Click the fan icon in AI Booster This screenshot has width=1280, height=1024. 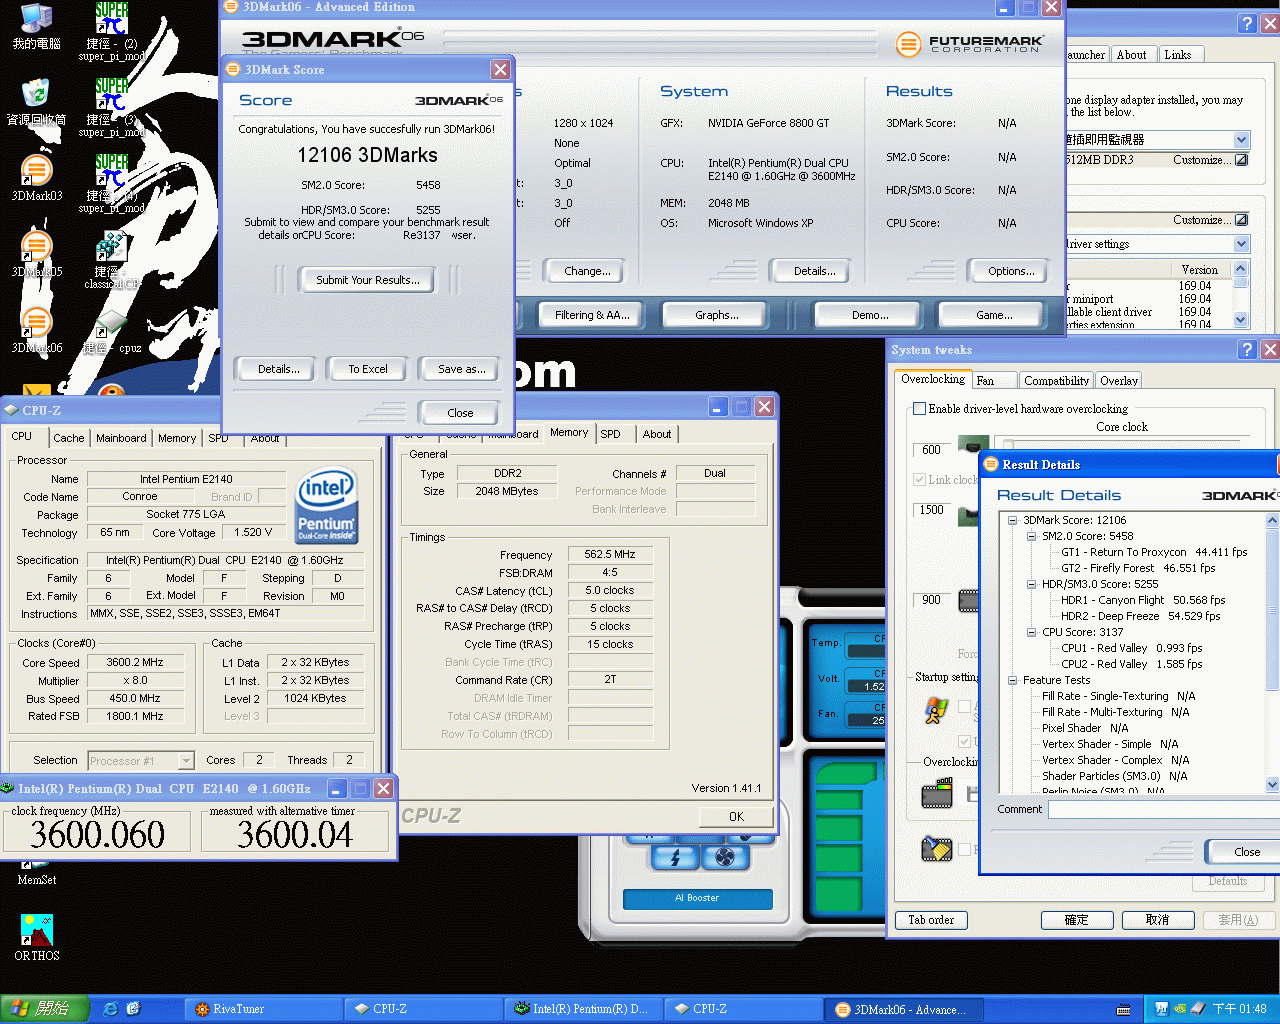(x=726, y=857)
